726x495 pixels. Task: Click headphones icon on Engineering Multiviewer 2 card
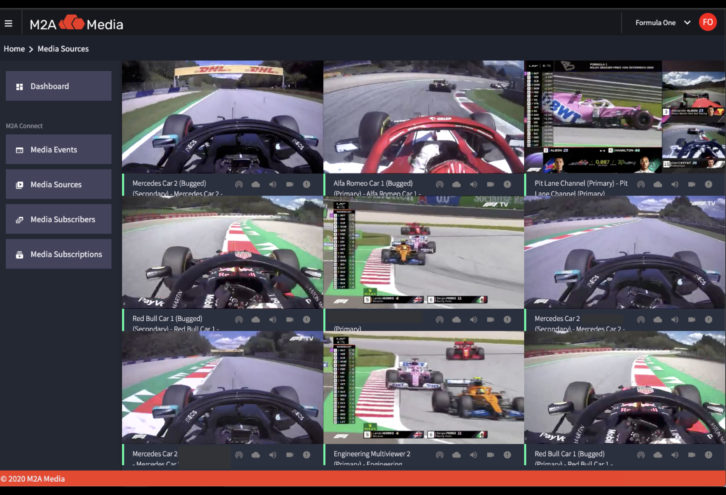coord(439,454)
